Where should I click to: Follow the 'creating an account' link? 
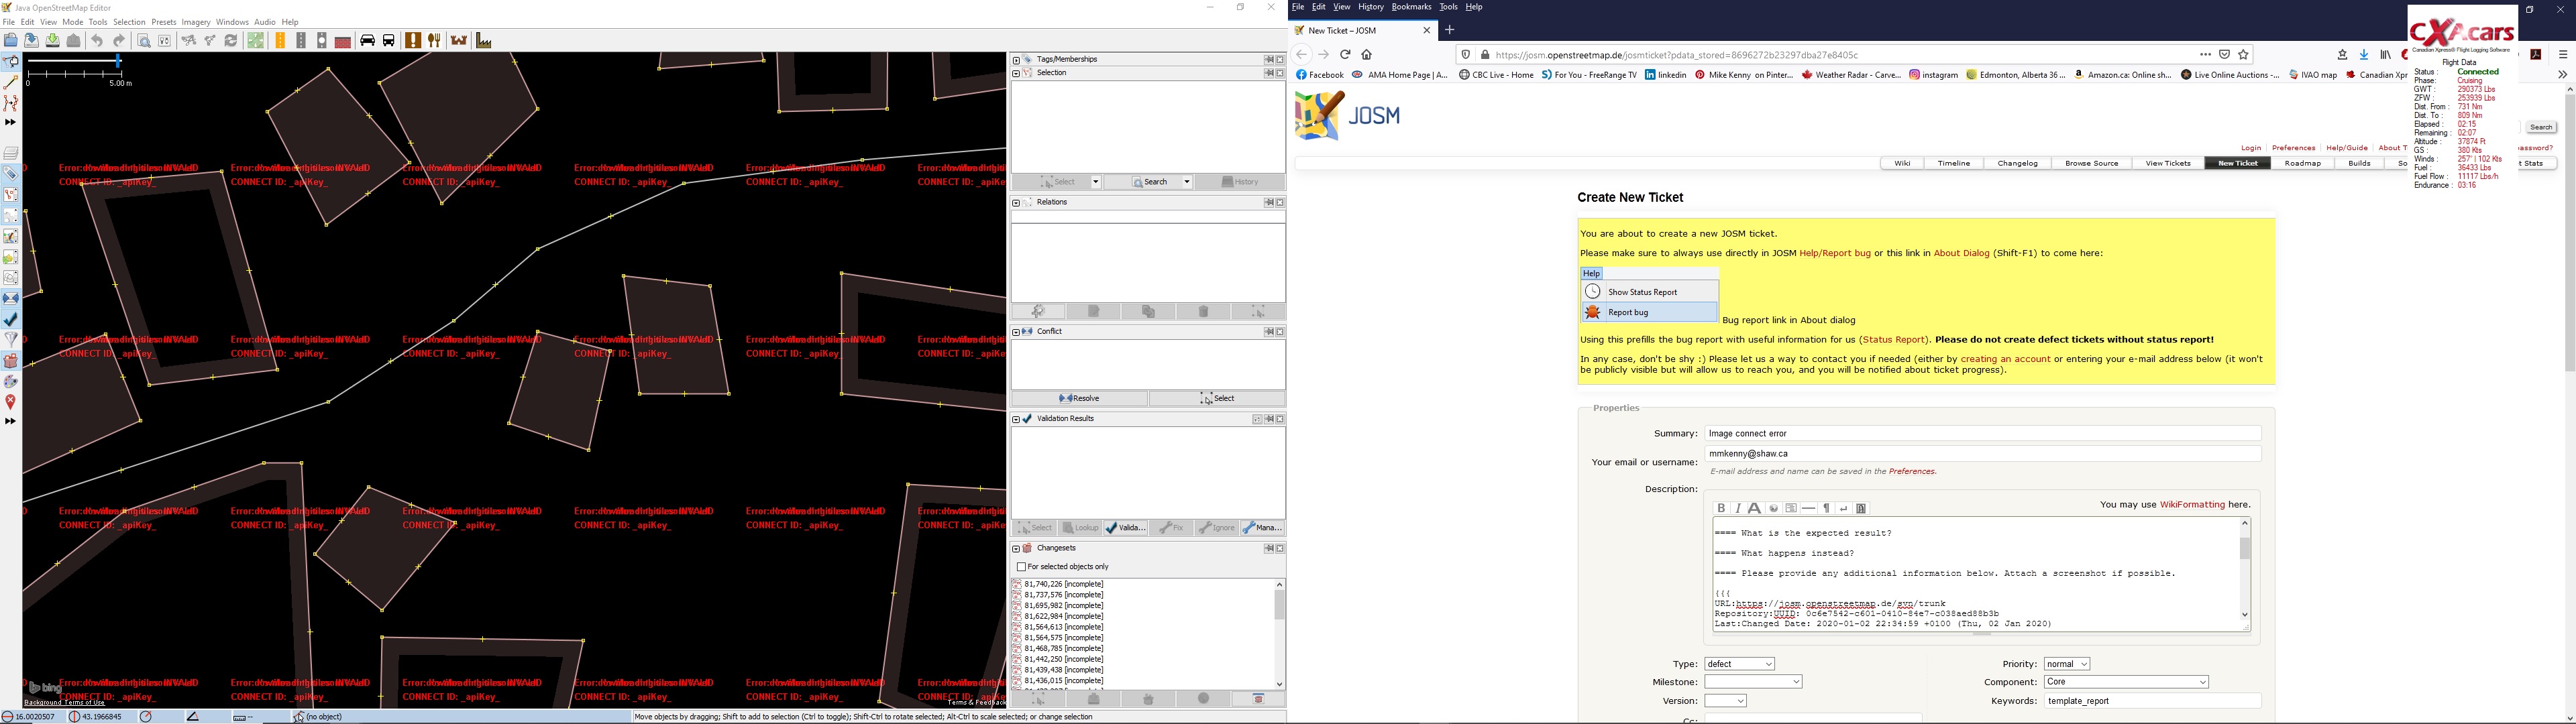click(2005, 359)
